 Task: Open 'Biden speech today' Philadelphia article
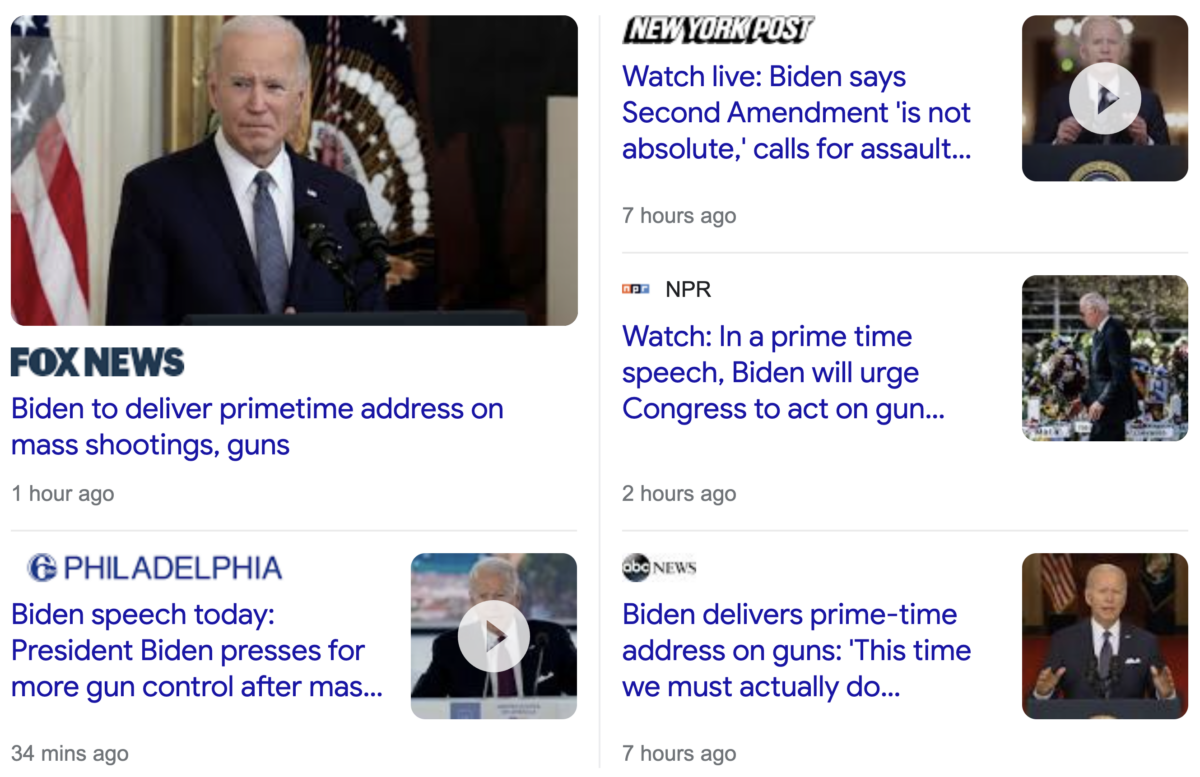[x=197, y=650]
